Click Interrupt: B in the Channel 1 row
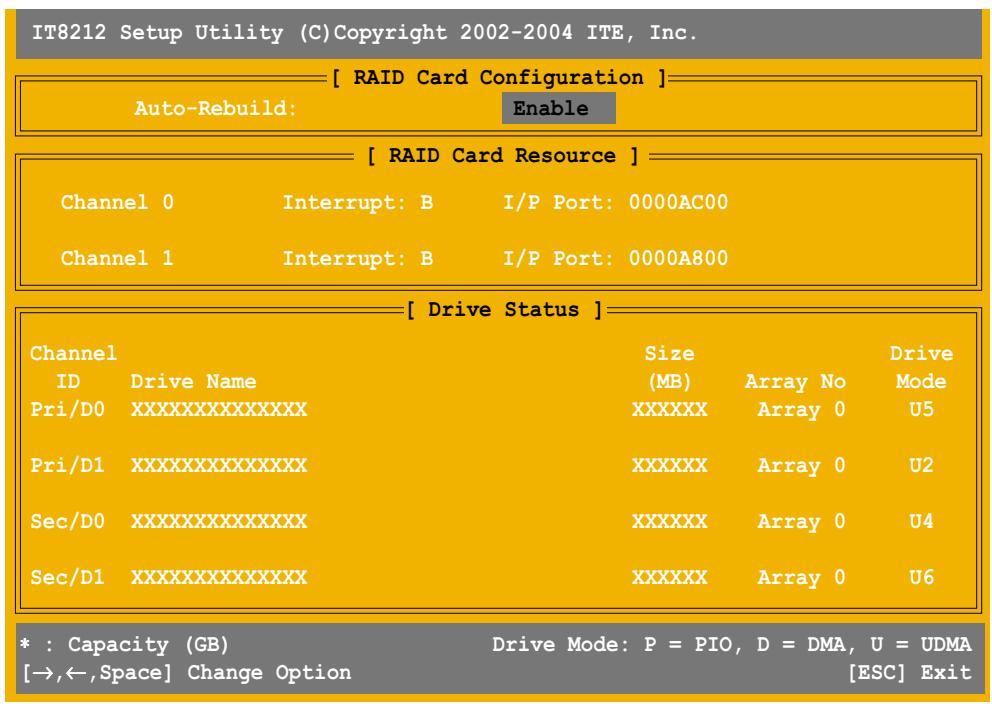The image size is (992, 704). coord(357,258)
